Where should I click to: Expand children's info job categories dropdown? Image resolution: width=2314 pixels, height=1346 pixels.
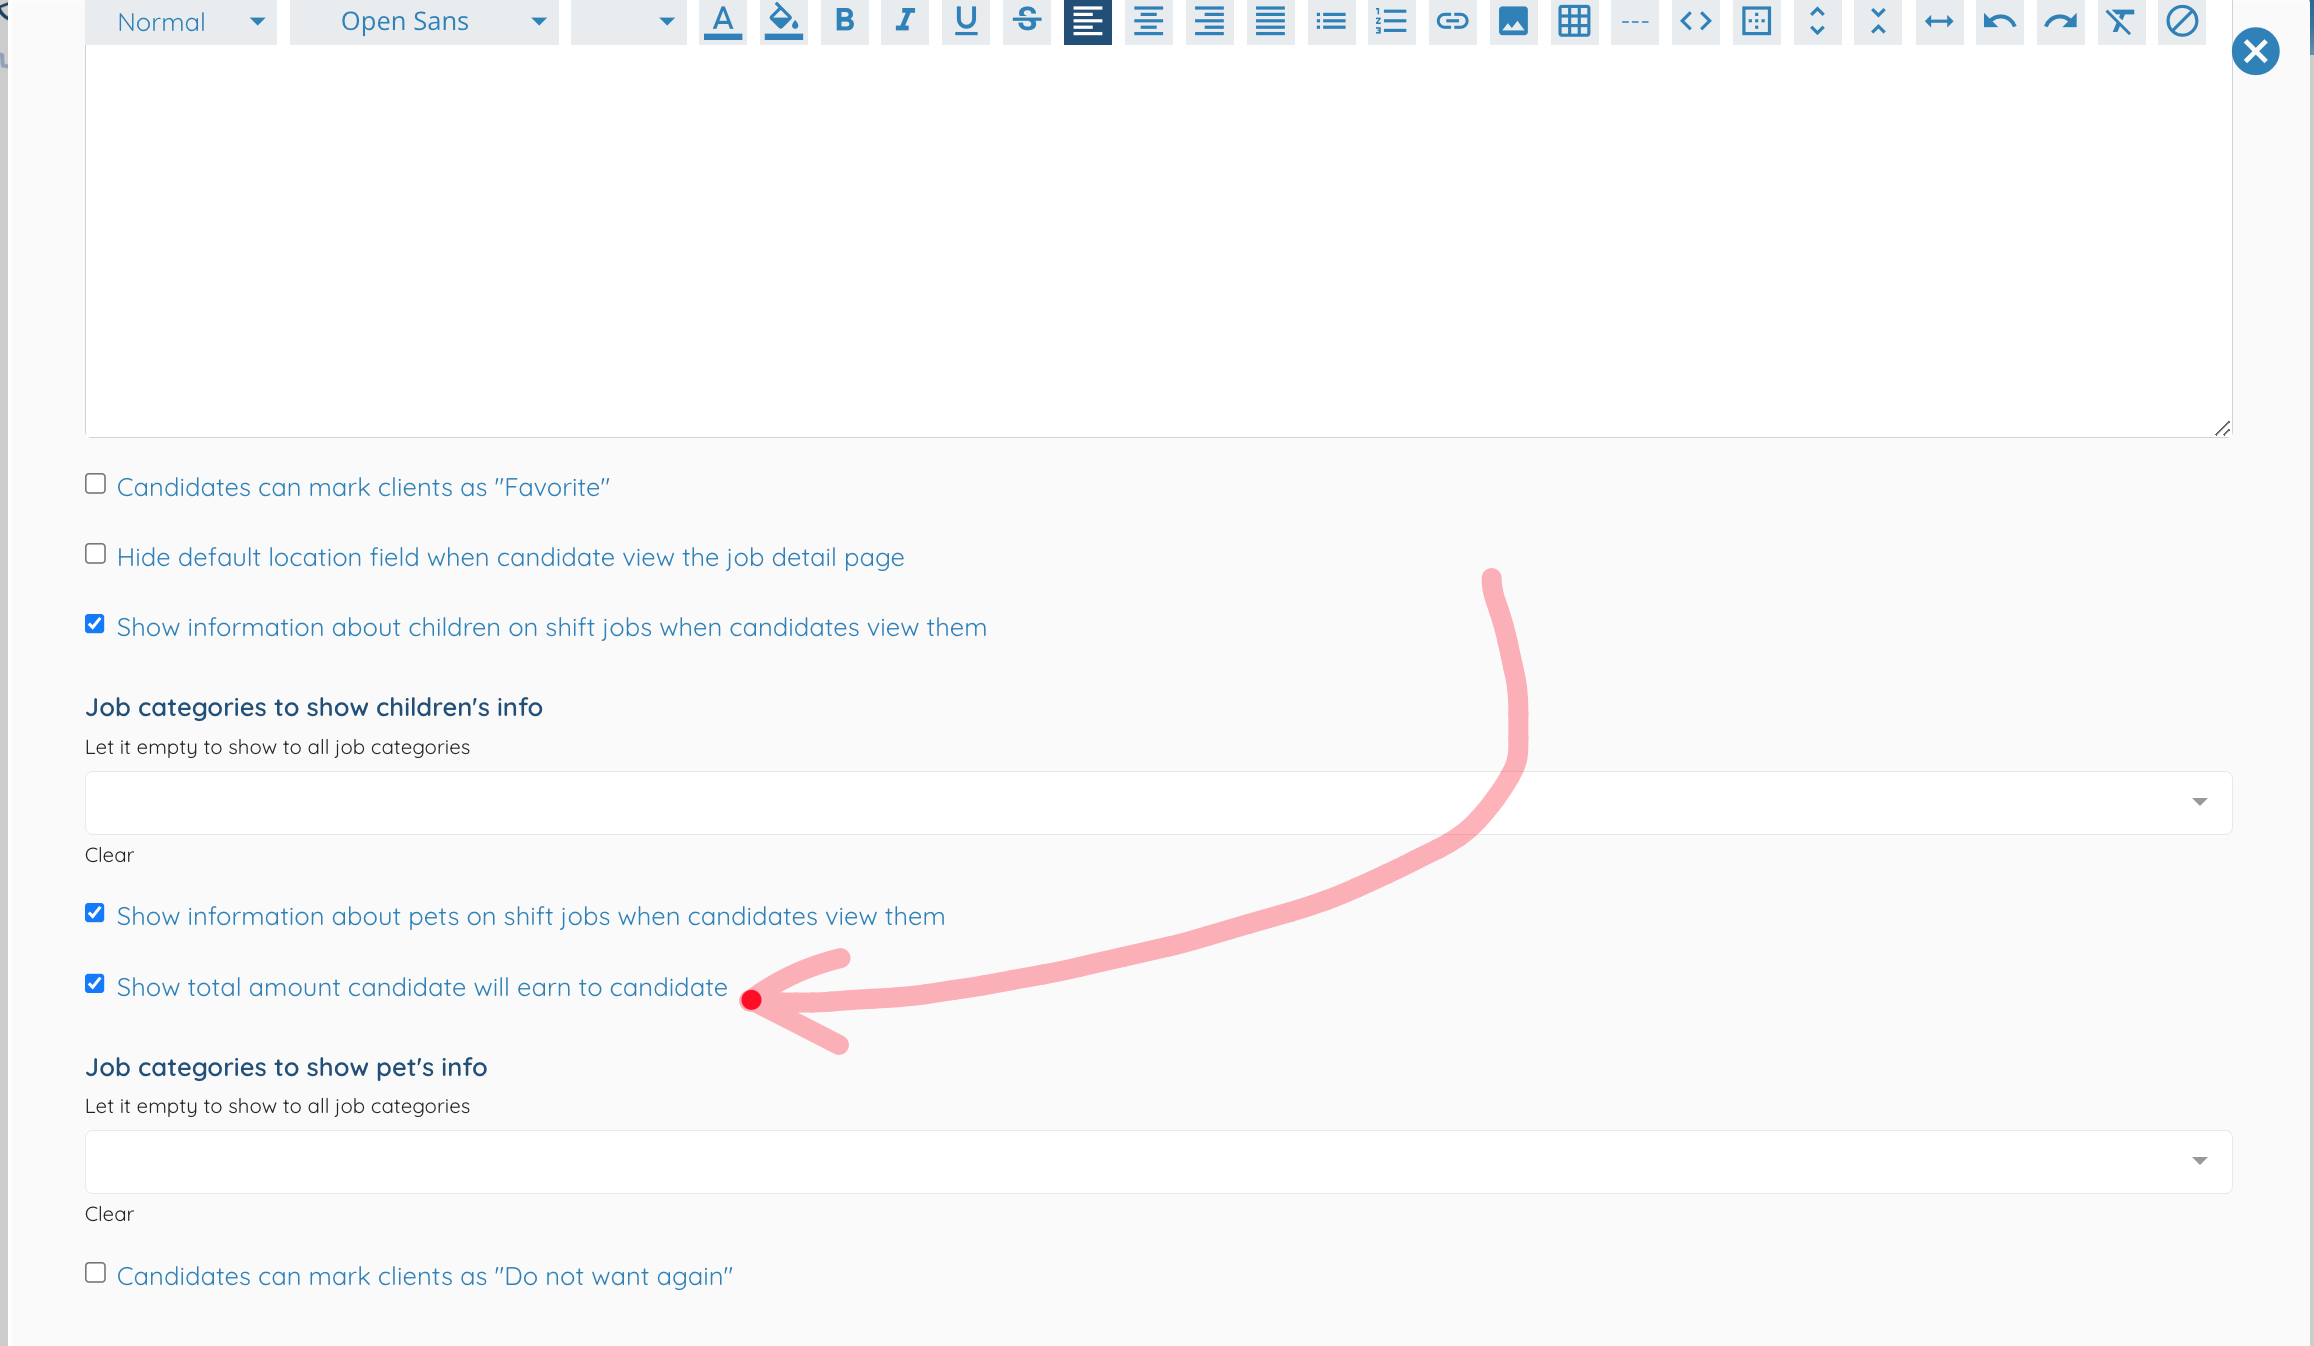click(x=1158, y=802)
